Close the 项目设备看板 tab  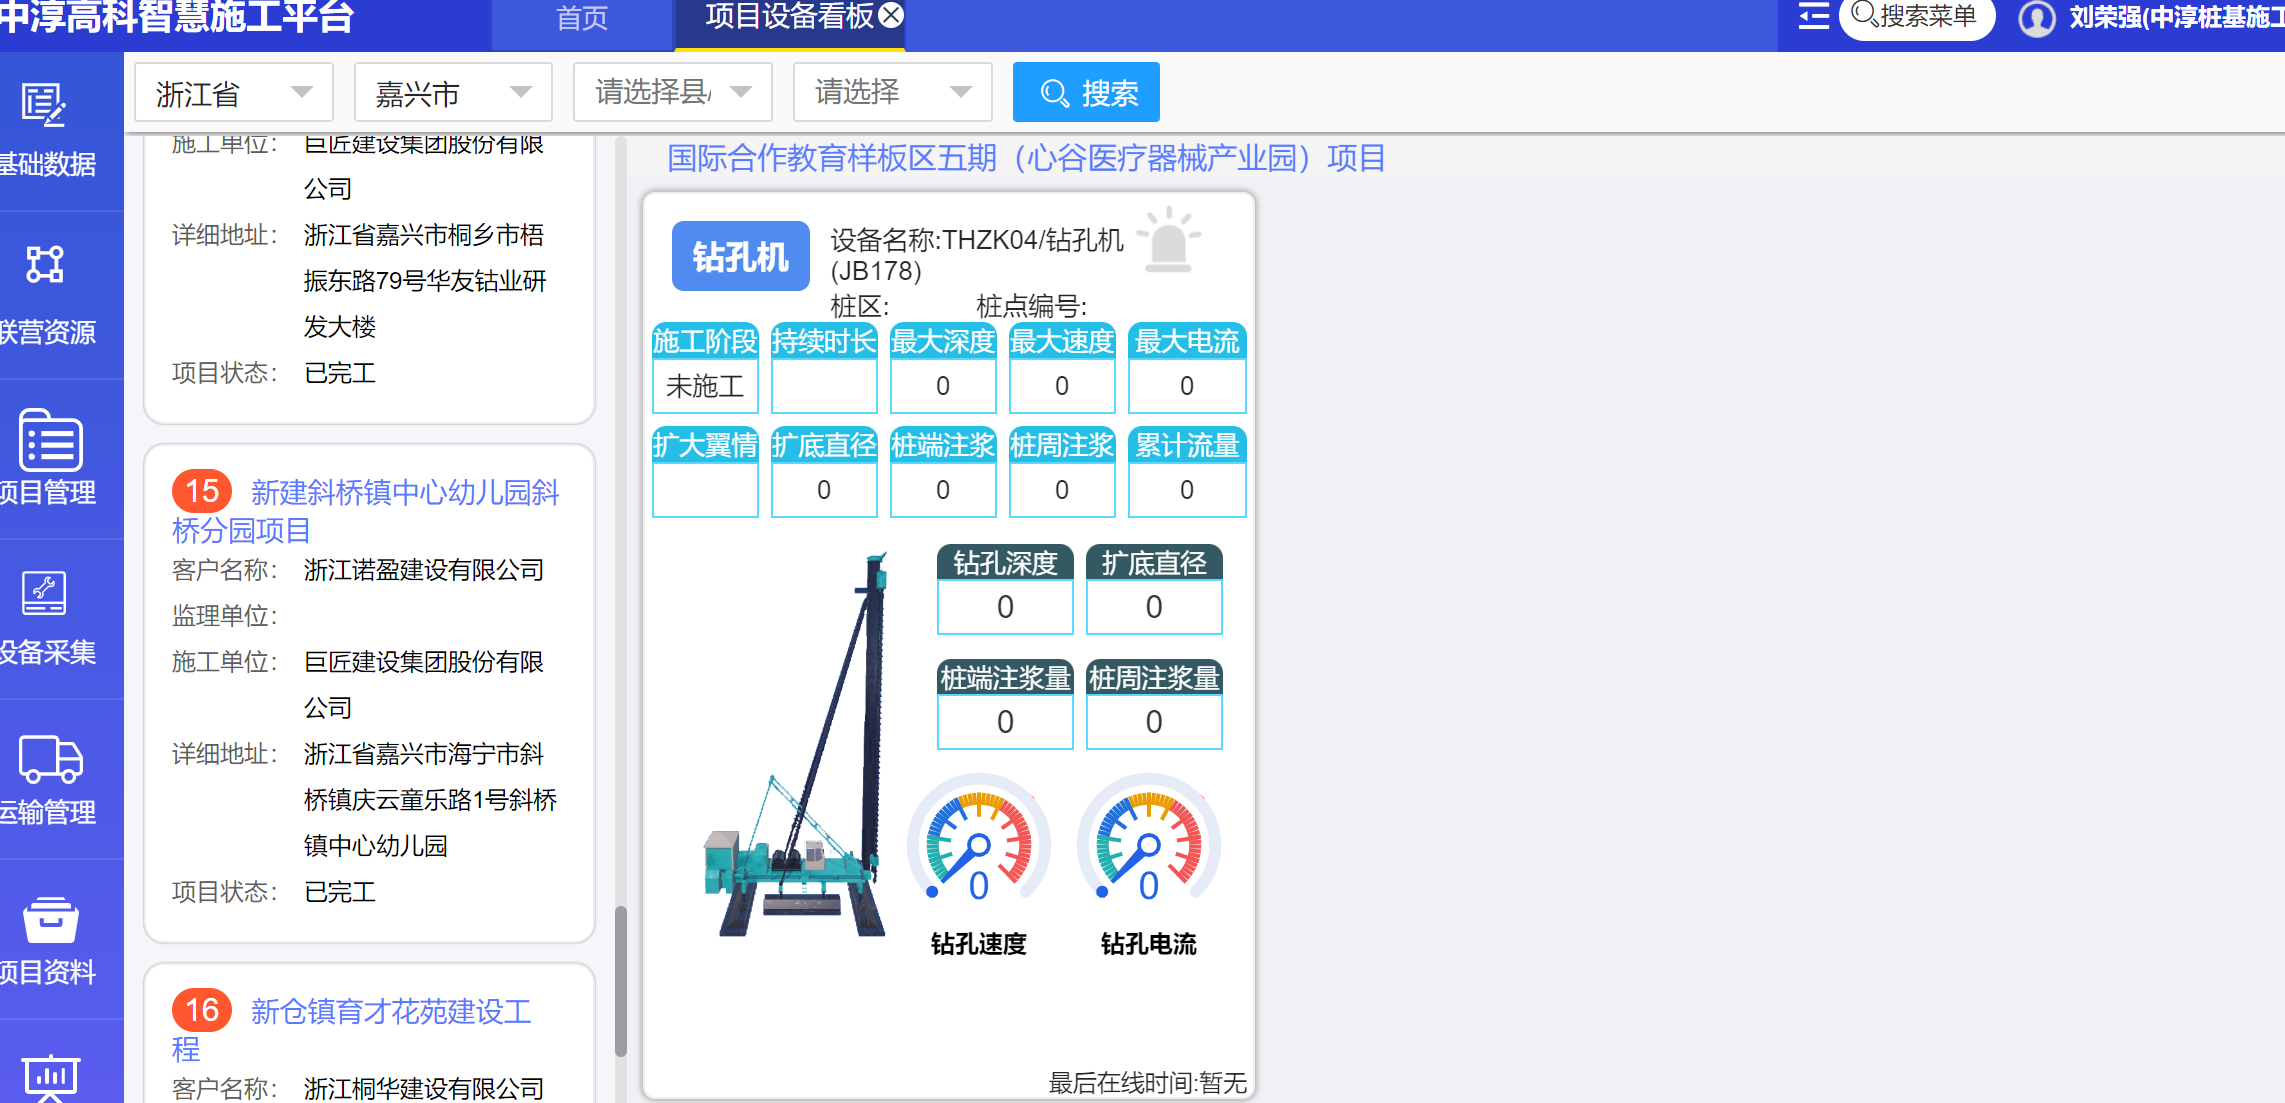pos(891,15)
